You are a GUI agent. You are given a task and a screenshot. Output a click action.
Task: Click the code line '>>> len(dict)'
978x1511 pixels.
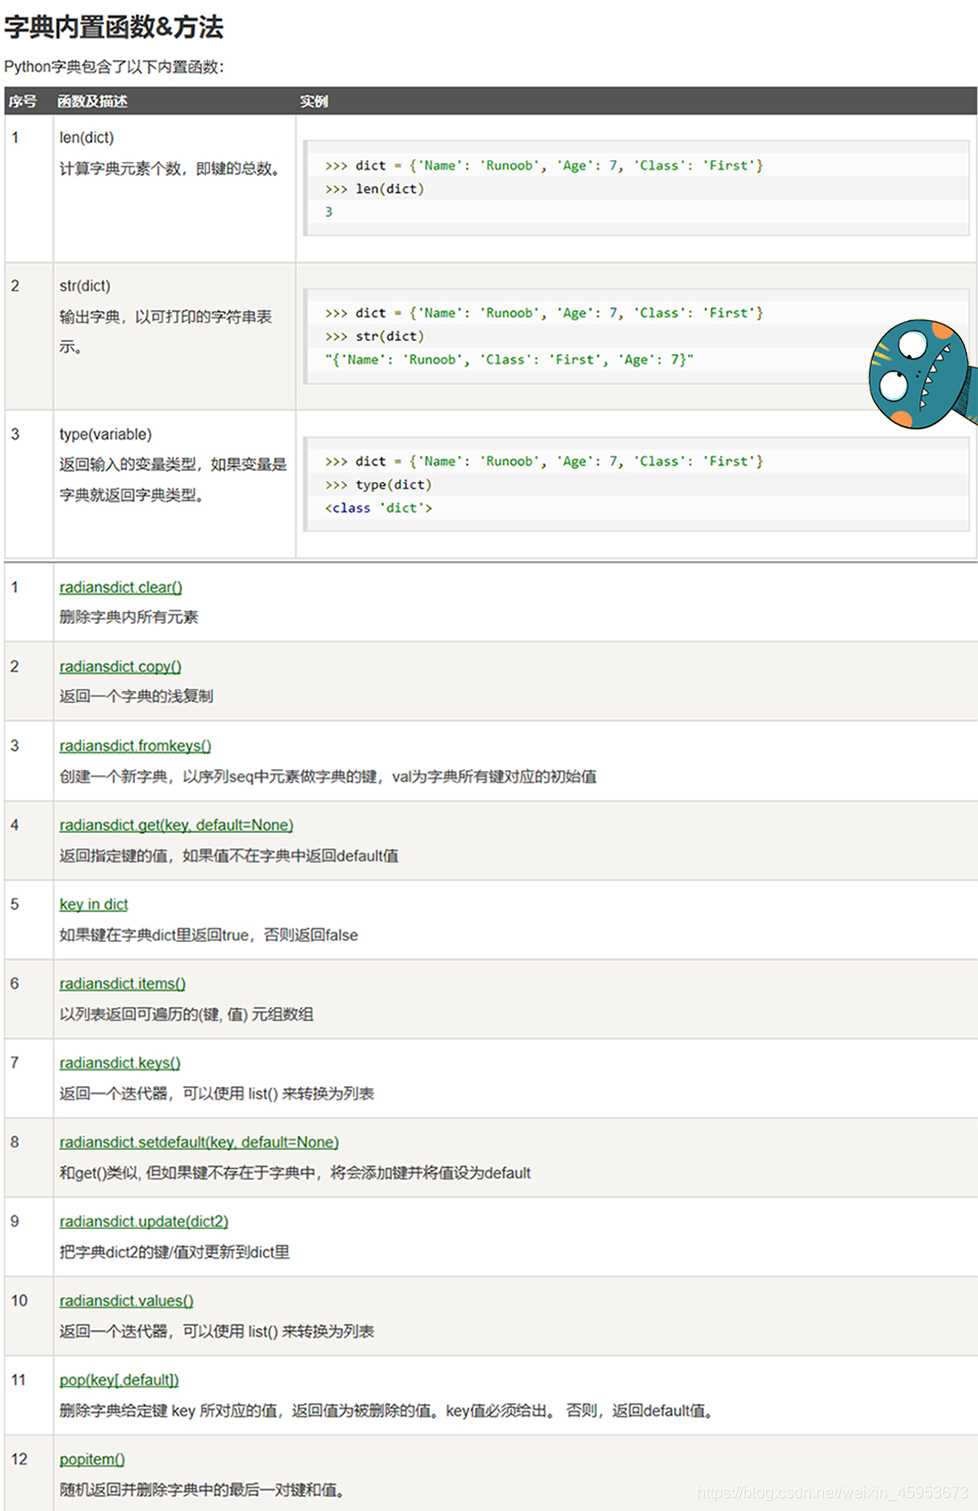point(375,189)
